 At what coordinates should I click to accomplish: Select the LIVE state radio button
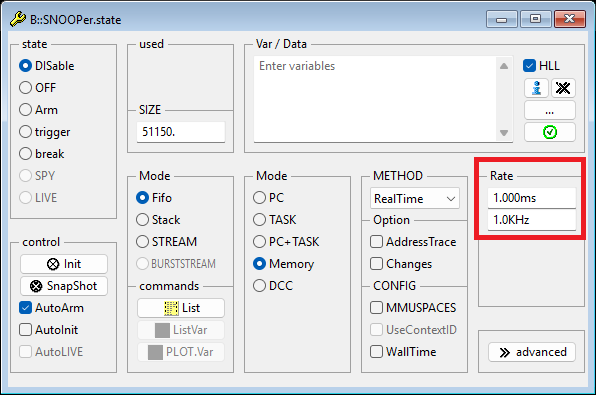[38, 198]
